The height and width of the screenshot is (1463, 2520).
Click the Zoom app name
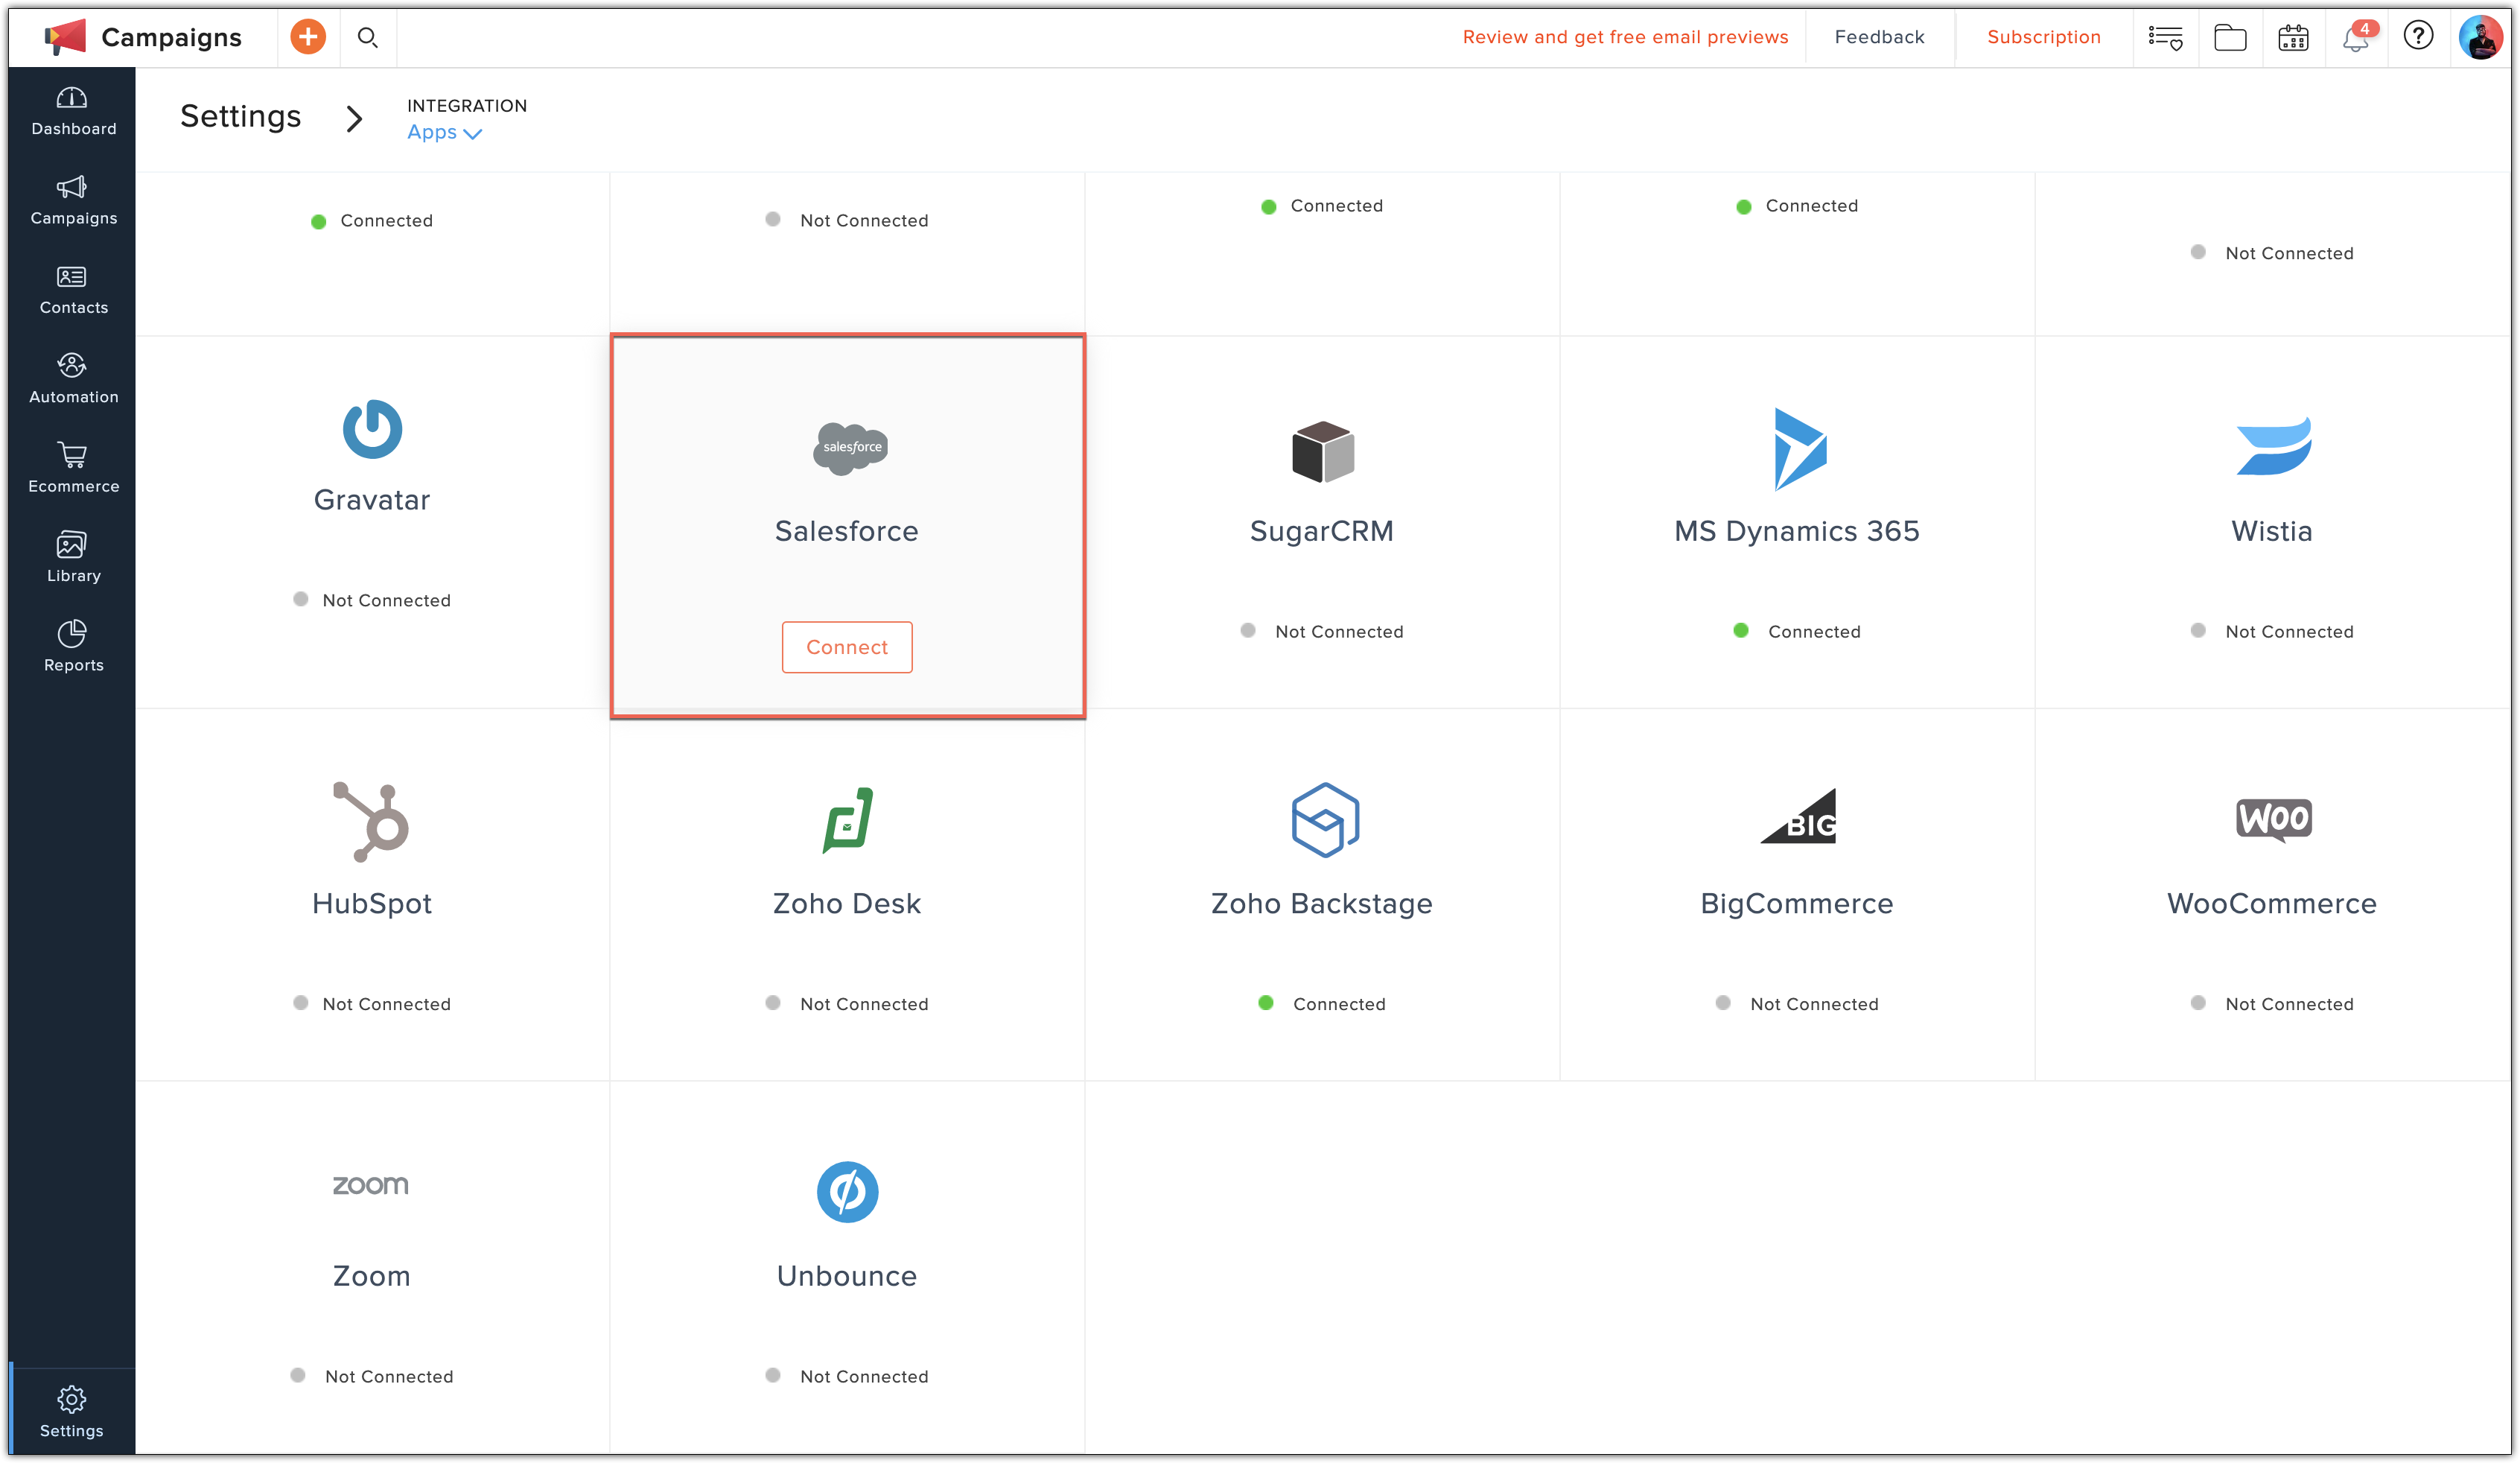(x=372, y=1276)
